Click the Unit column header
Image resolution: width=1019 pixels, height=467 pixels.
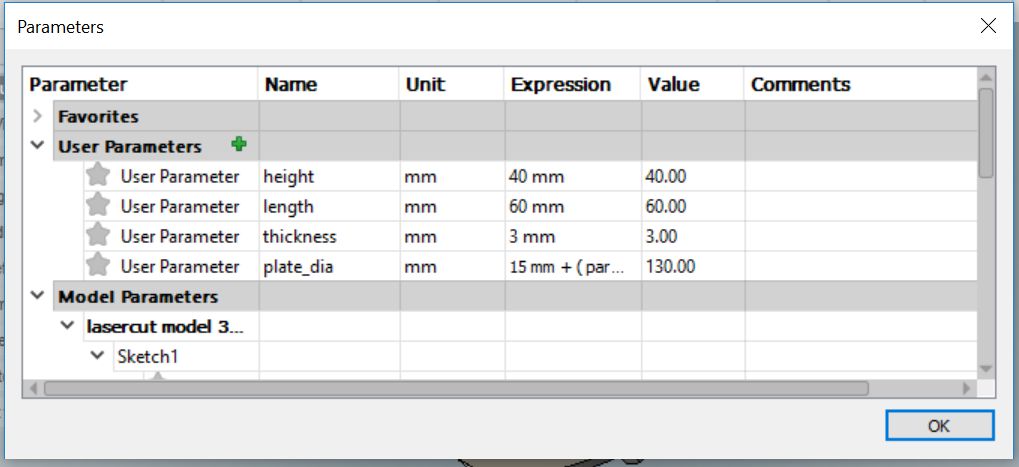point(452,84)
